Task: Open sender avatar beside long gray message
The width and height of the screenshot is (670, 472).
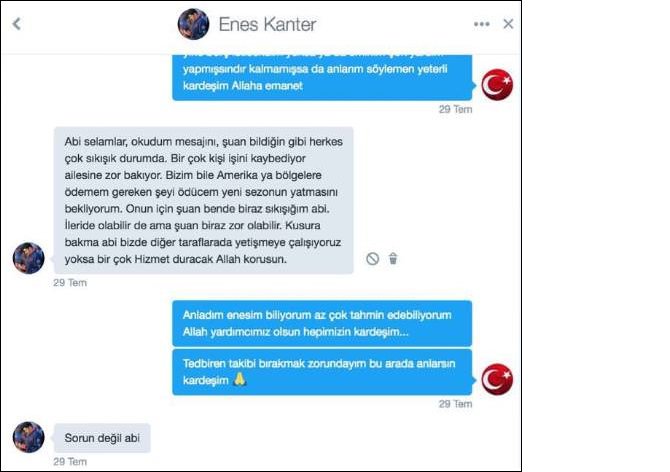Action: click(x=29, y=258)
